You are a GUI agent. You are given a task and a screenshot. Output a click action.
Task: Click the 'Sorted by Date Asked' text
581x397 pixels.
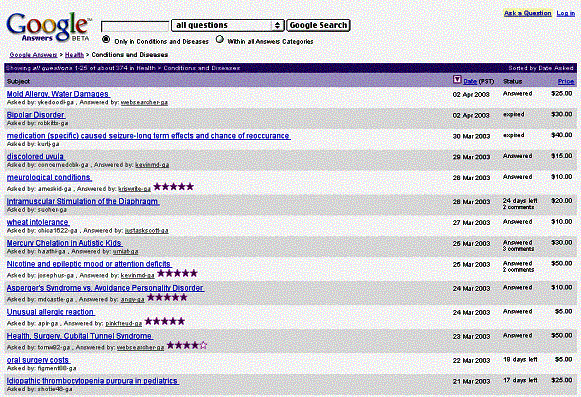(x=541, y=68)
